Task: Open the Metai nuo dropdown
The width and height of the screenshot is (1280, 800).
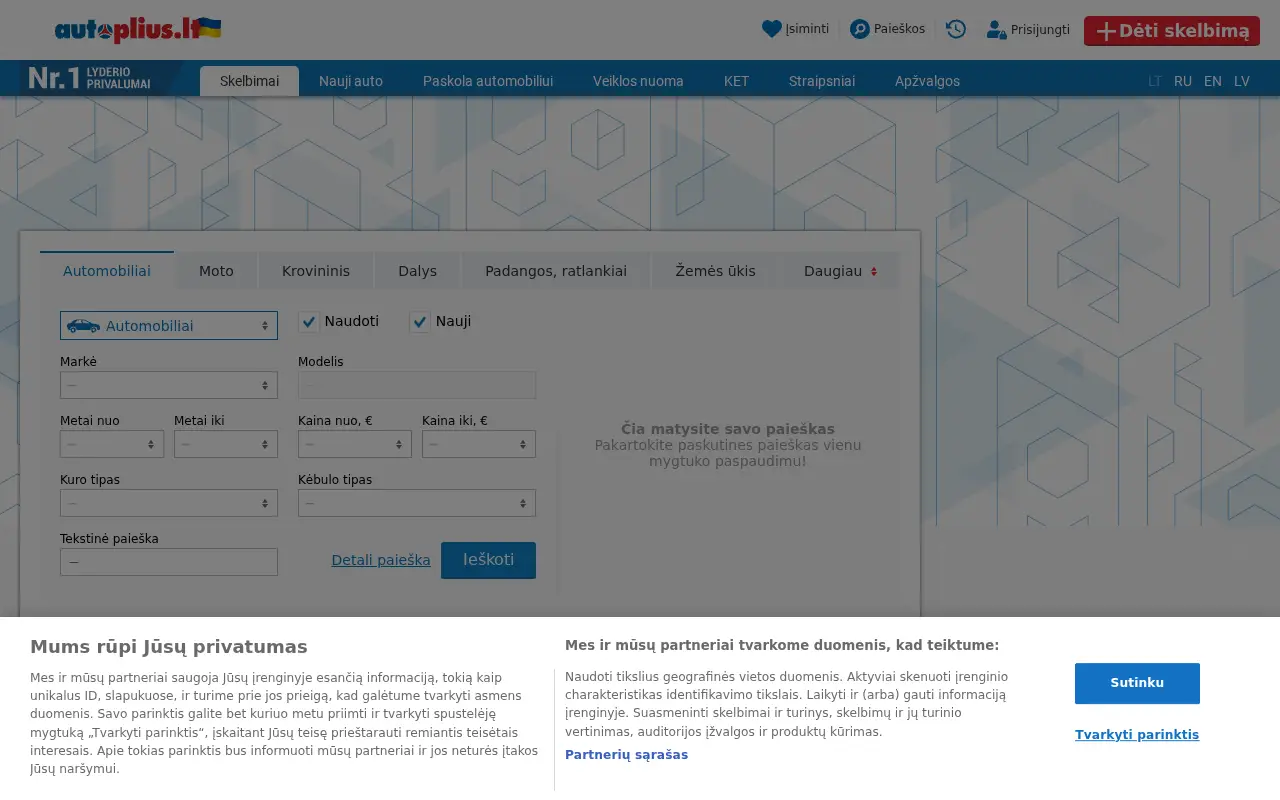Action: point(112,444)
